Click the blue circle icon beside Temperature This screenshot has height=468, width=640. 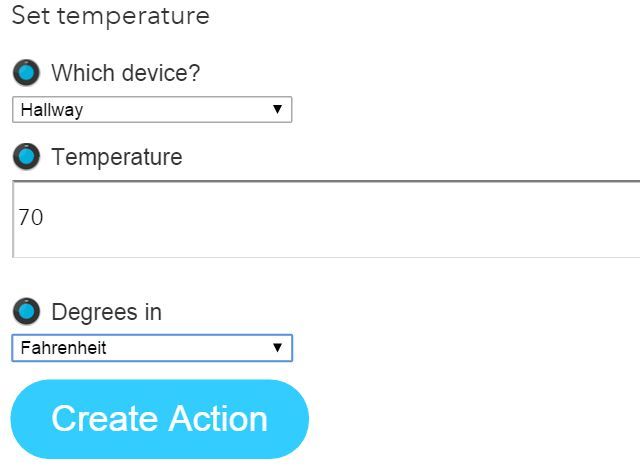click(26, 157)
